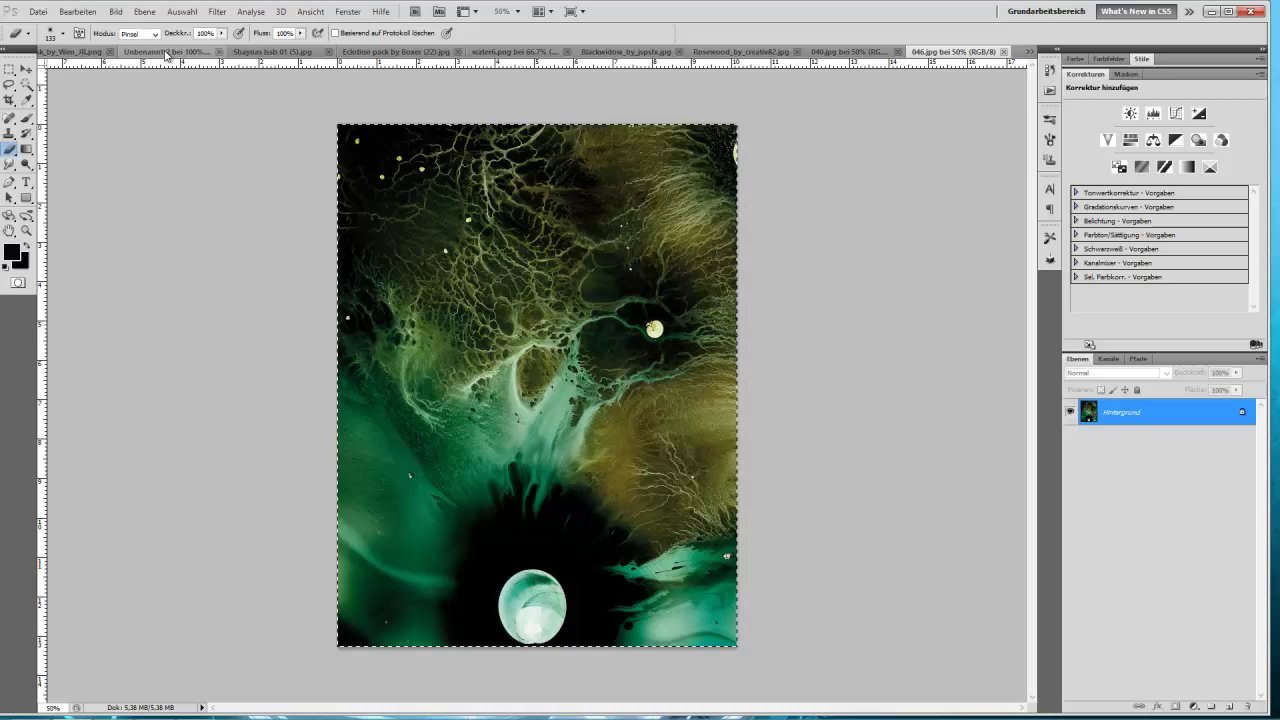Open the Filter menu
Screen dimensions: 1280x720
tap(217, 11)
